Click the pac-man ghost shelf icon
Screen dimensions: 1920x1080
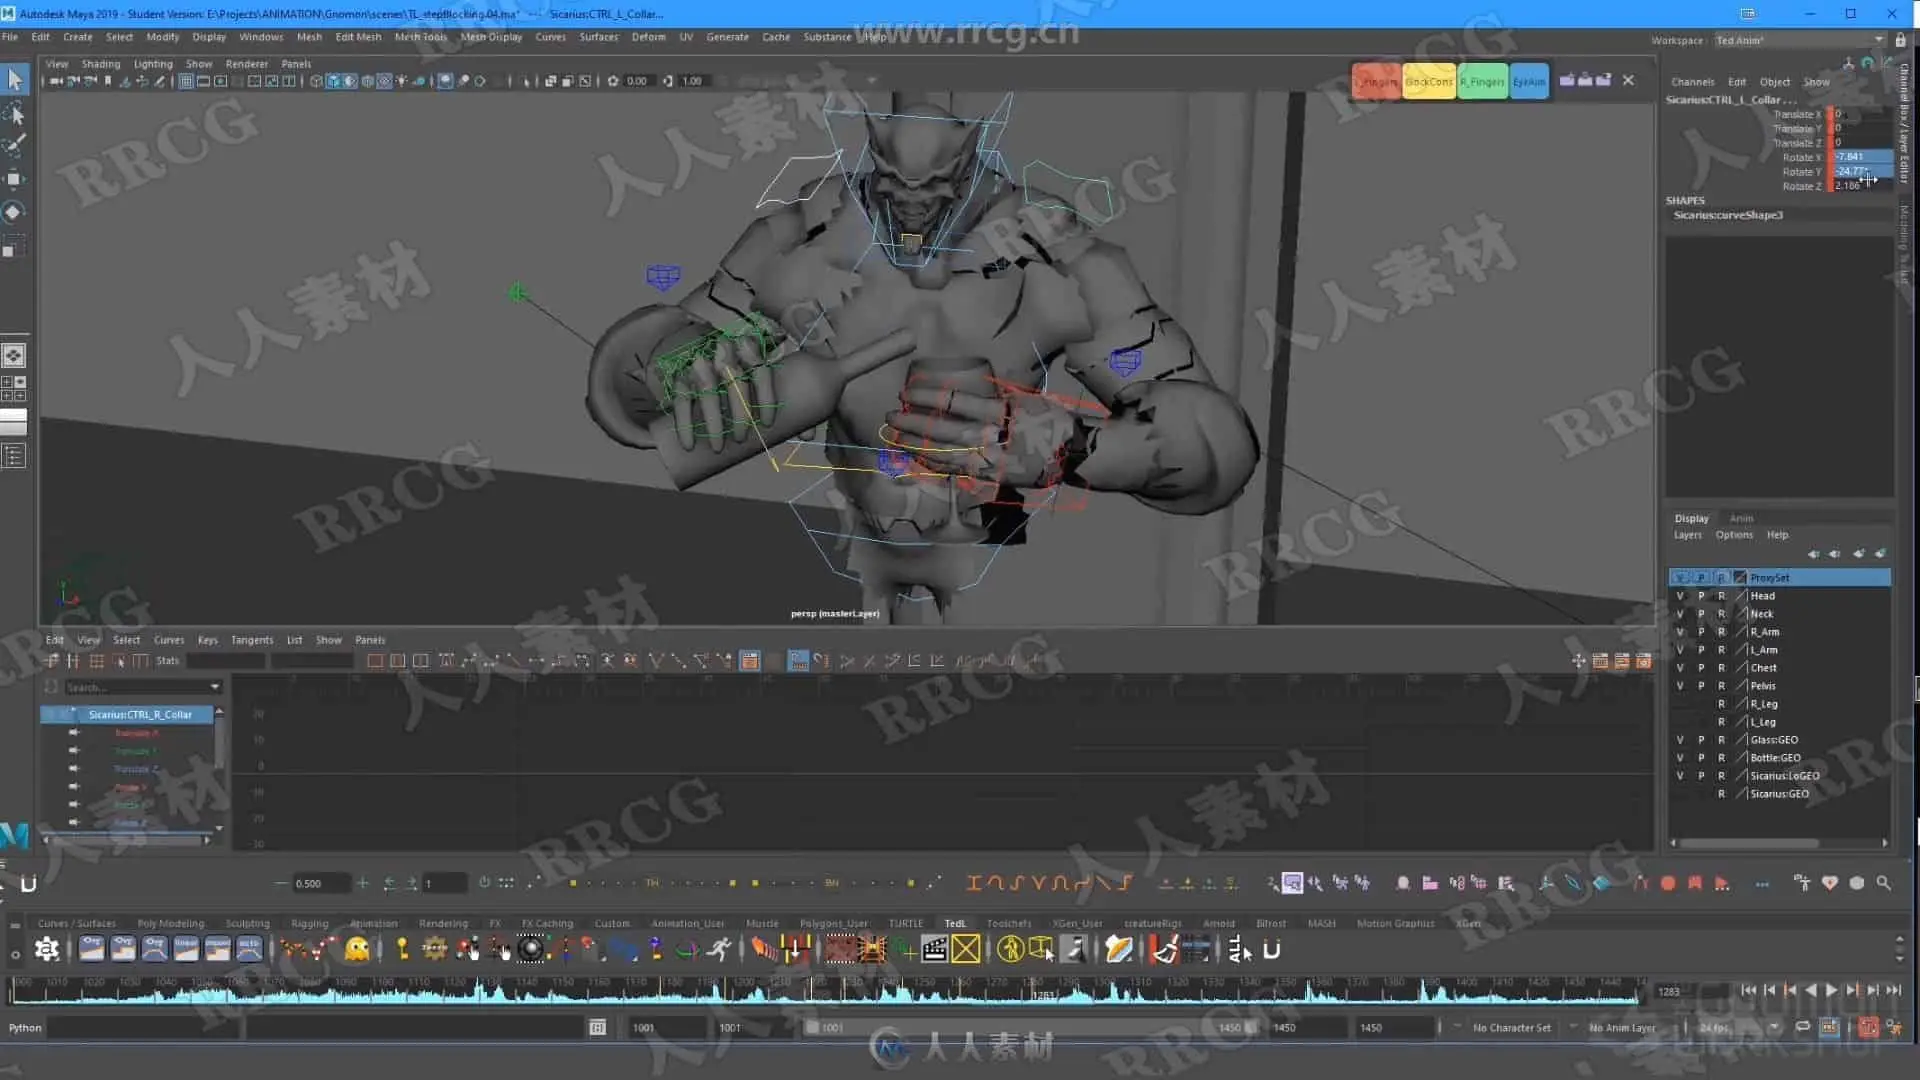click(357, 949)
